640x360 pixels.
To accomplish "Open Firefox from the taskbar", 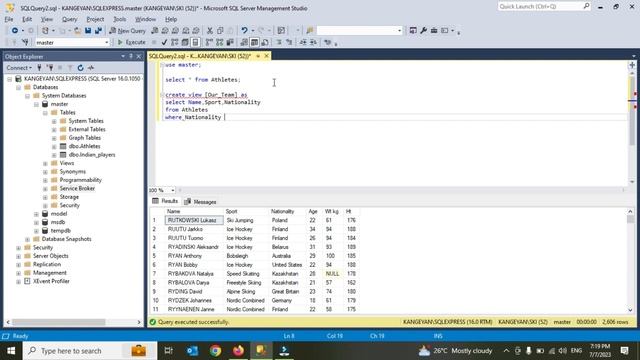I will coord(238,351).
